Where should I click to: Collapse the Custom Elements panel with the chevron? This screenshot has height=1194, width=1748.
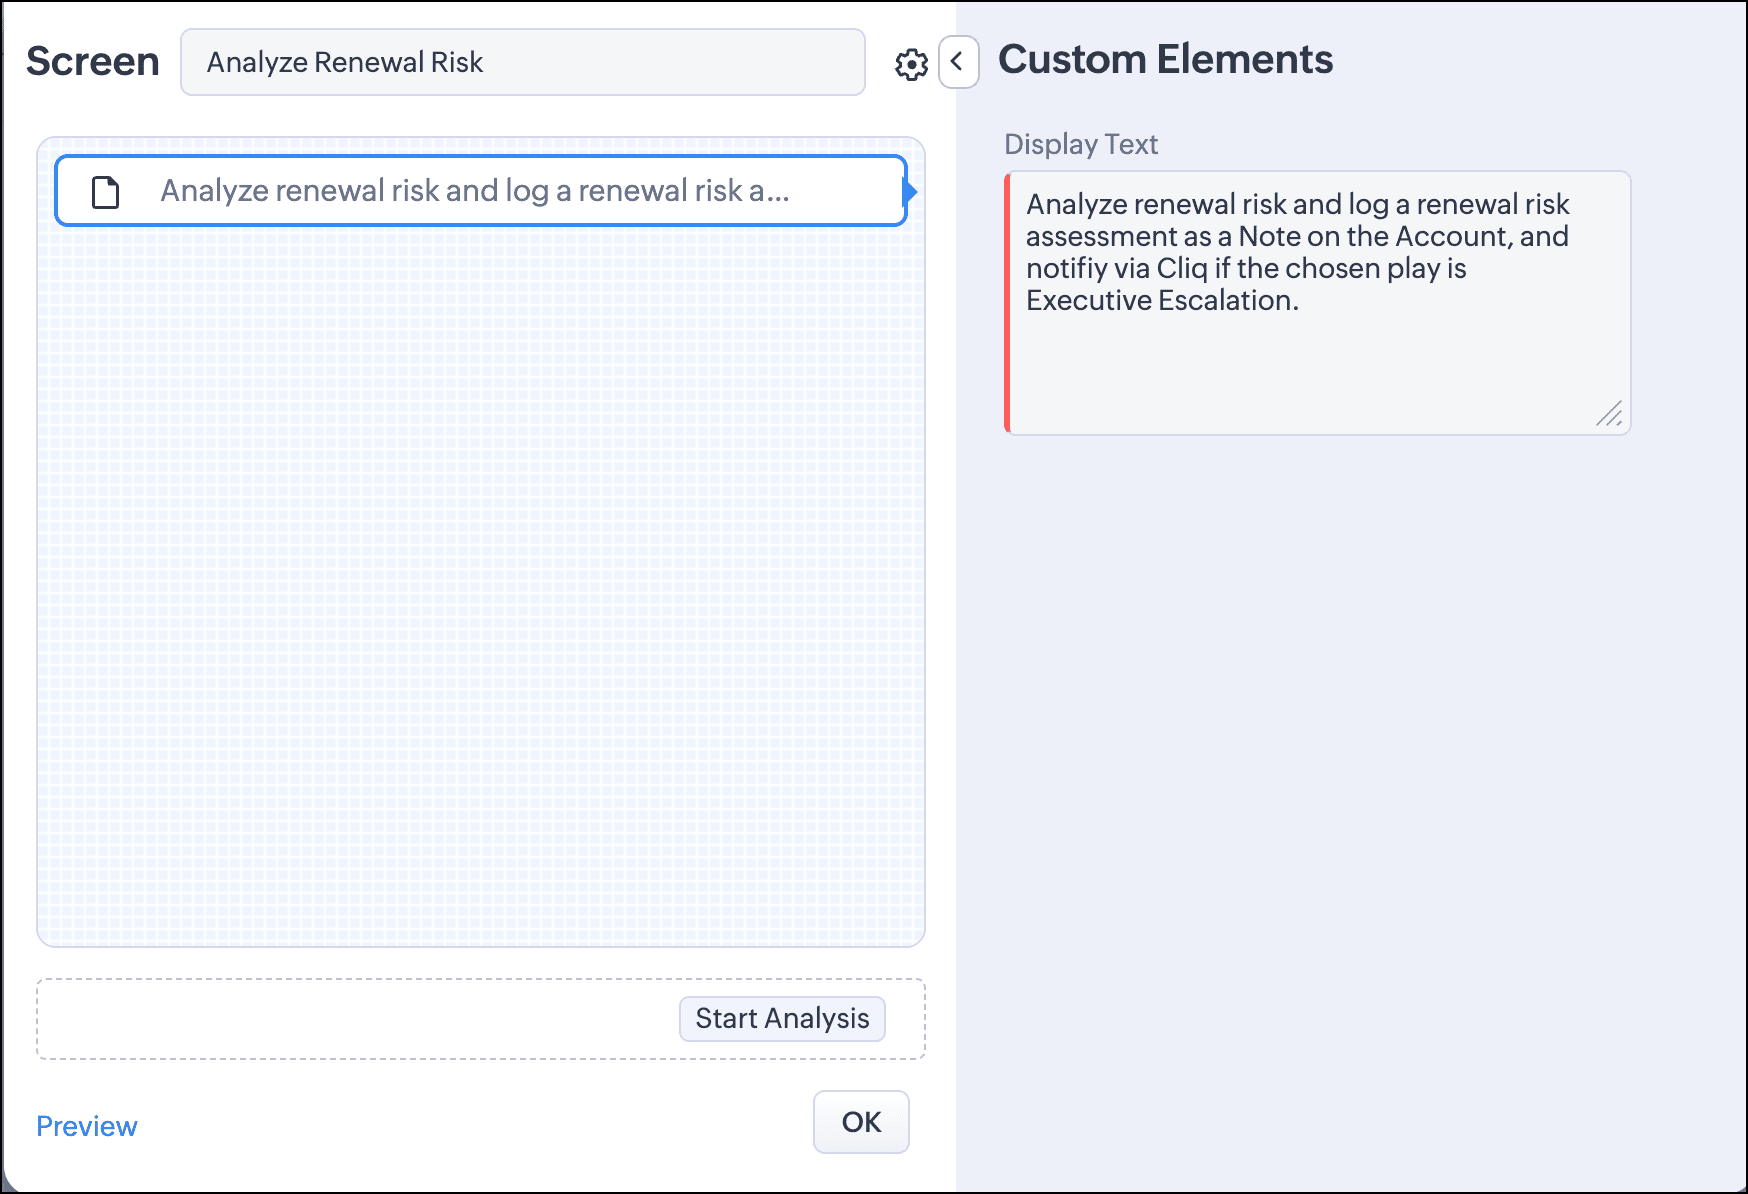pyautogui.click(x=958, y=62)
